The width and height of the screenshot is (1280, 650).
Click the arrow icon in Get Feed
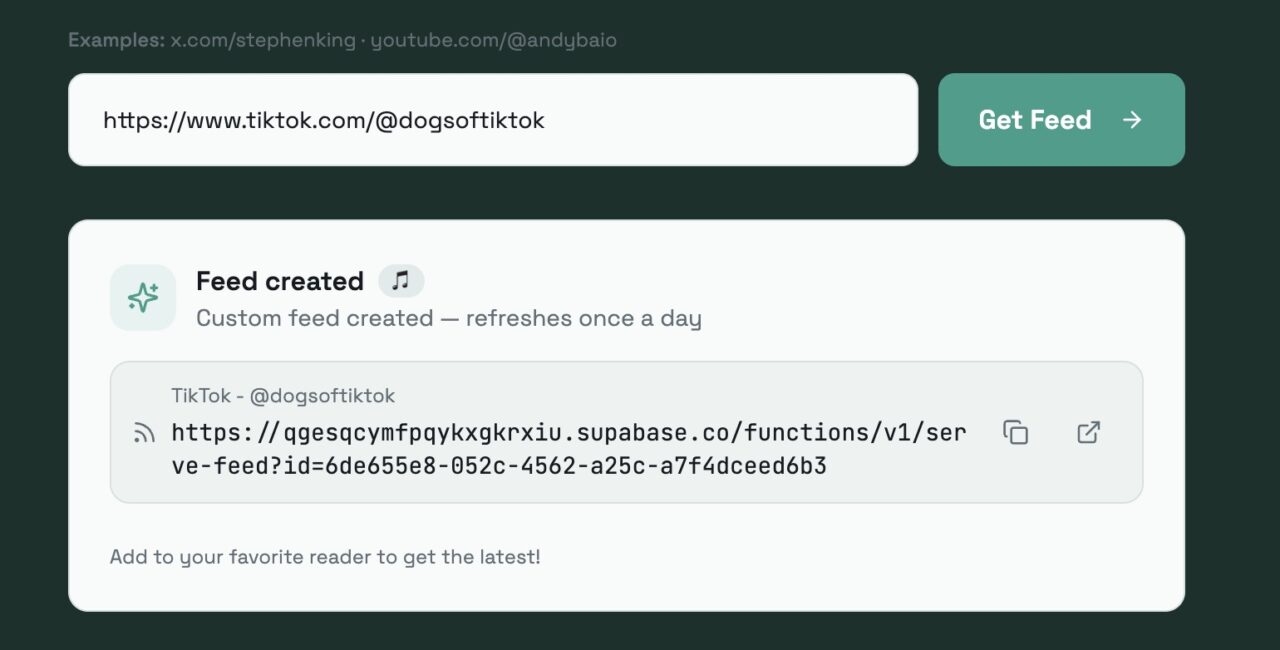point(1132,120)
